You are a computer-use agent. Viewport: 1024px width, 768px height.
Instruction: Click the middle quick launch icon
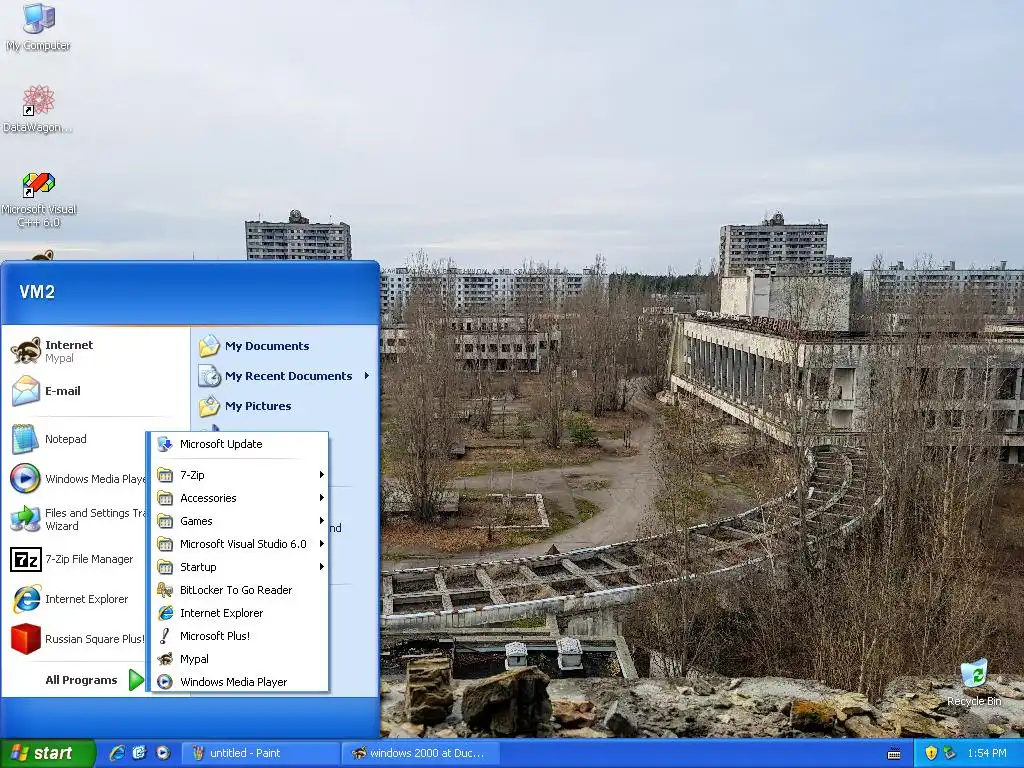tap(139, 753)
